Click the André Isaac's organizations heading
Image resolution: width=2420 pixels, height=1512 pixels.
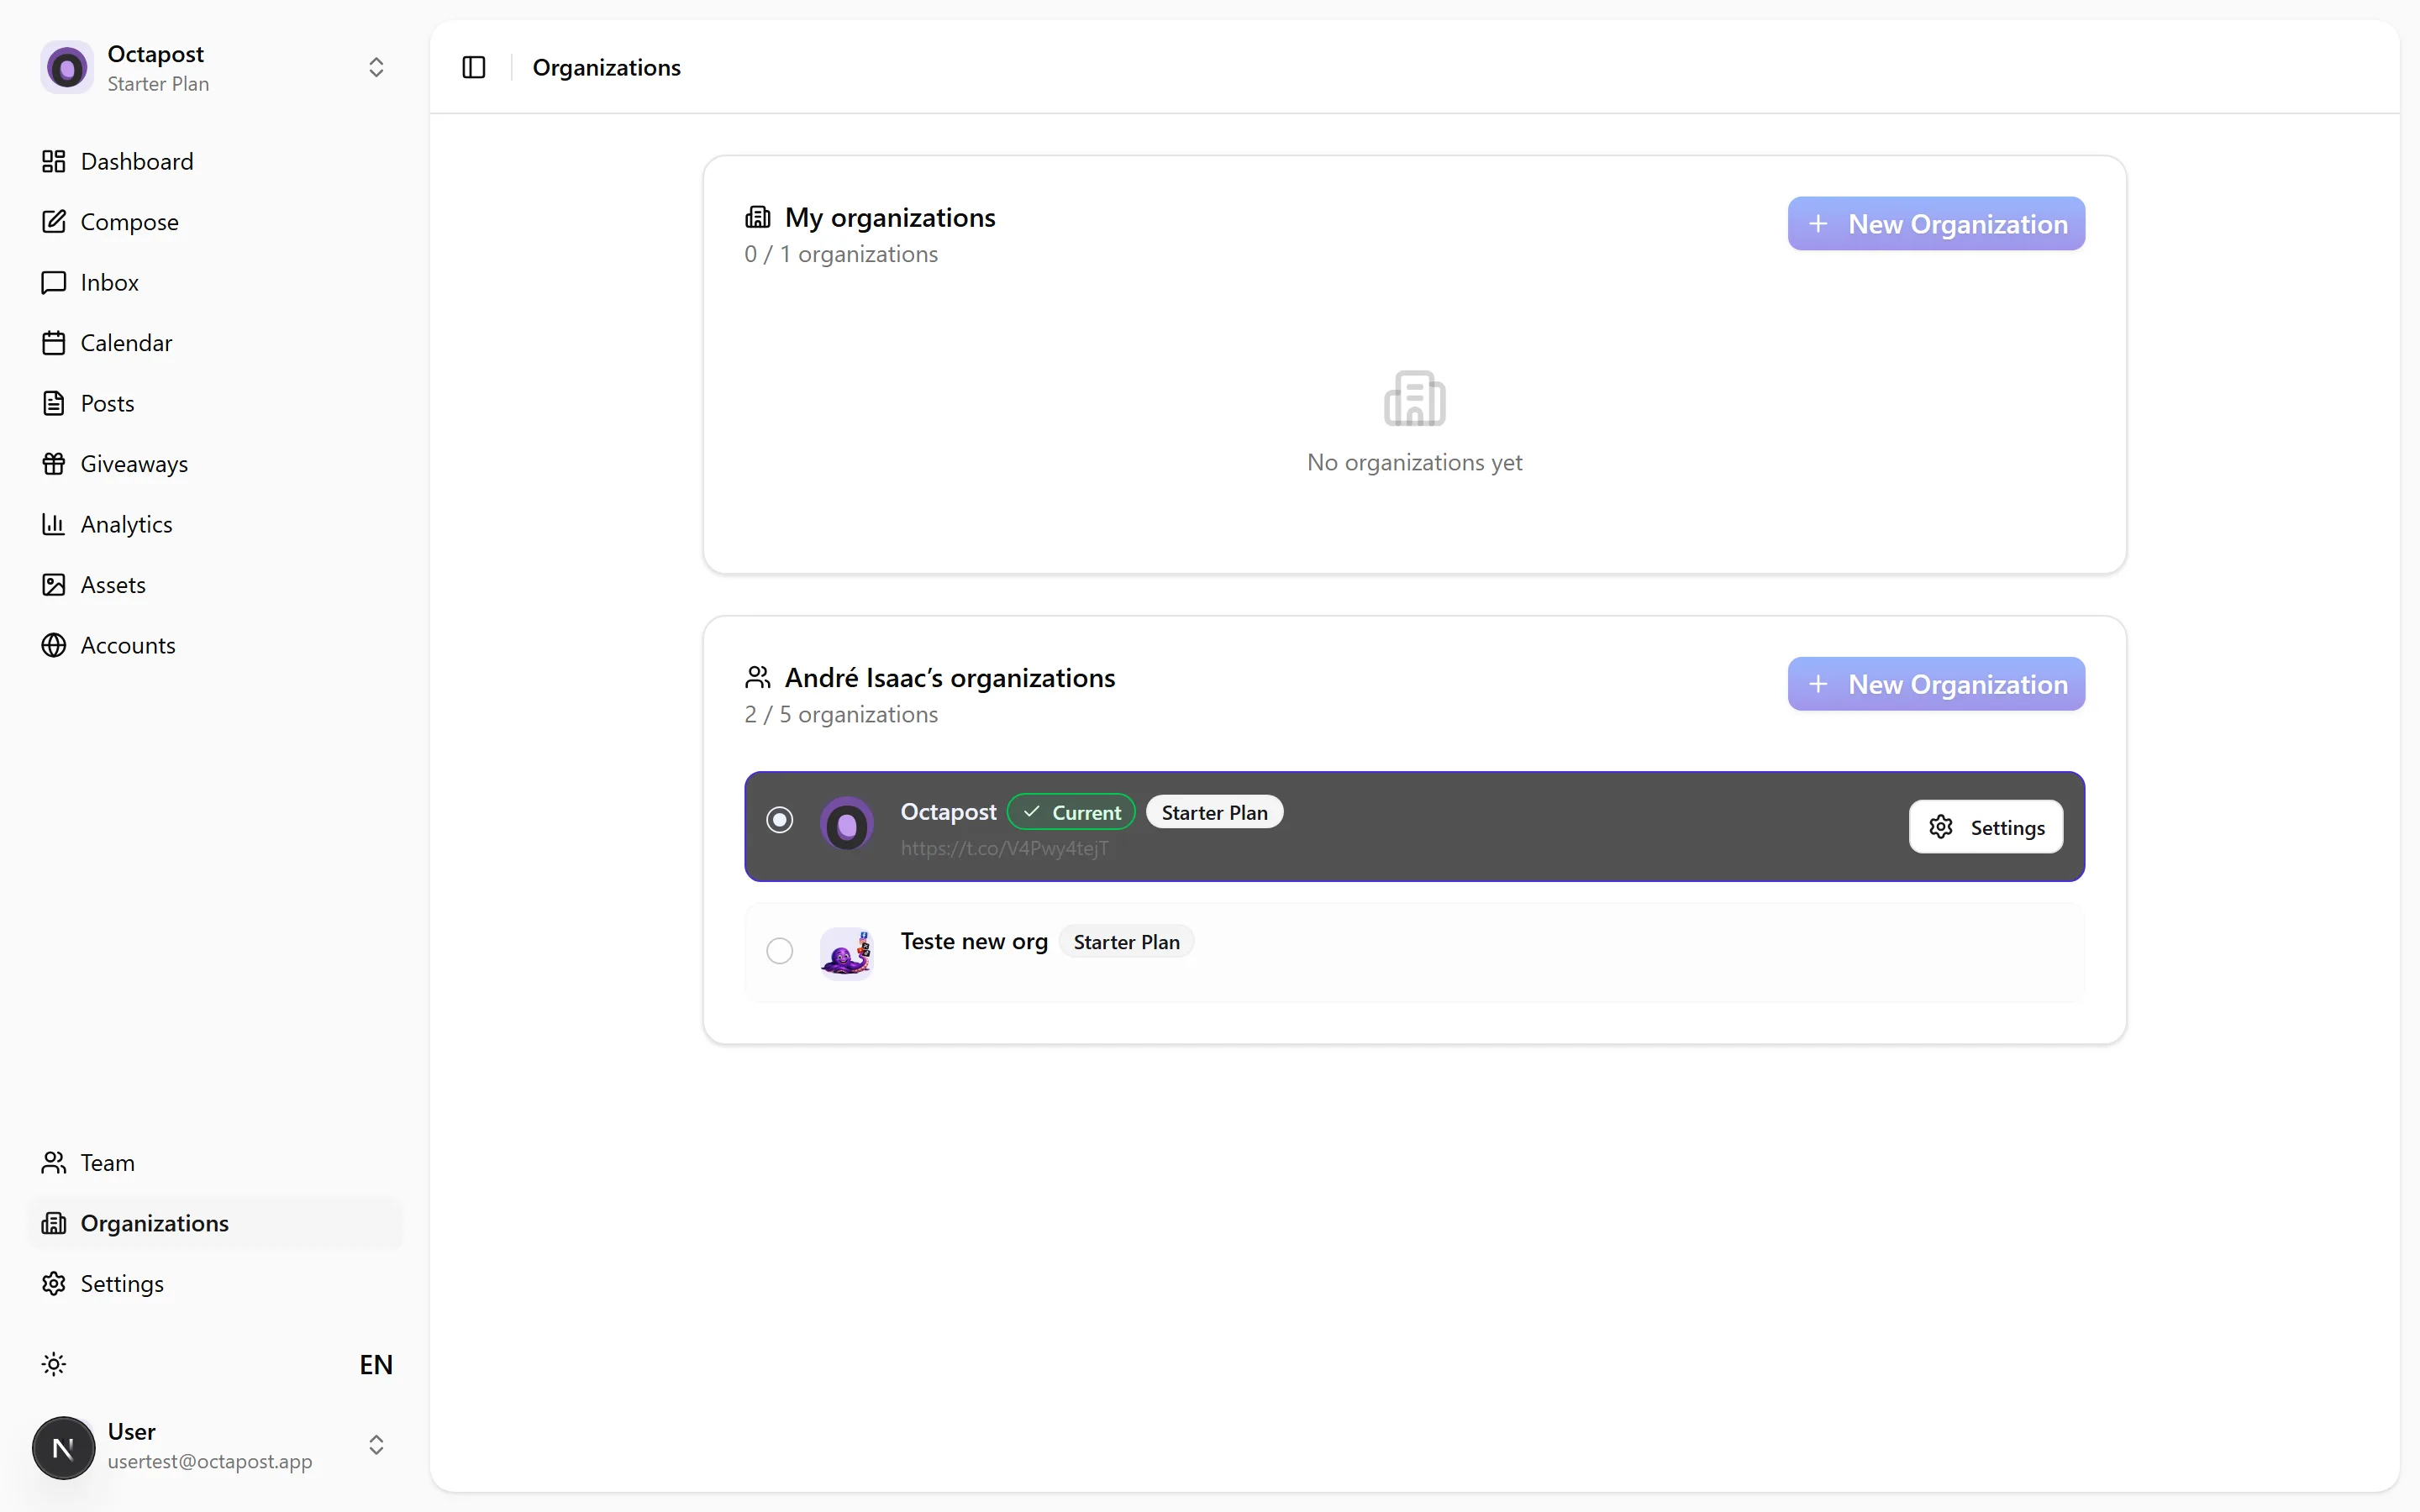950,677
